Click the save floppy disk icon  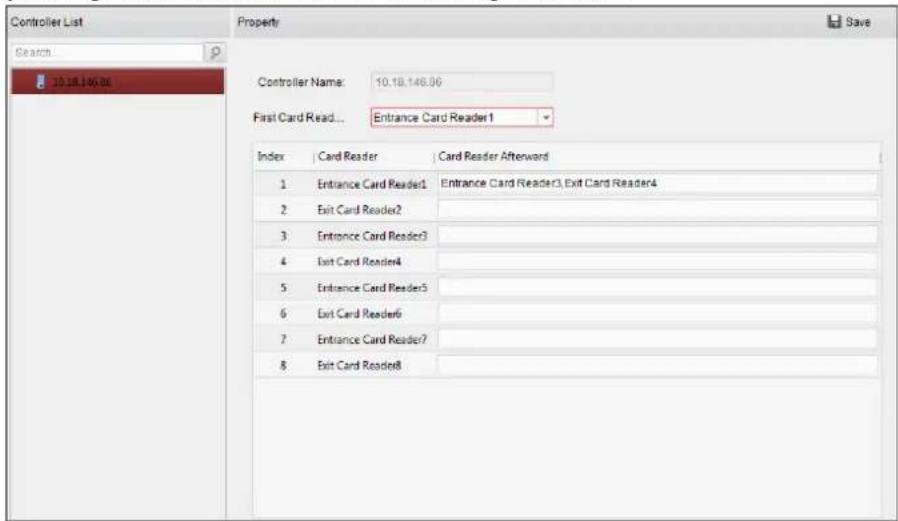834,22
